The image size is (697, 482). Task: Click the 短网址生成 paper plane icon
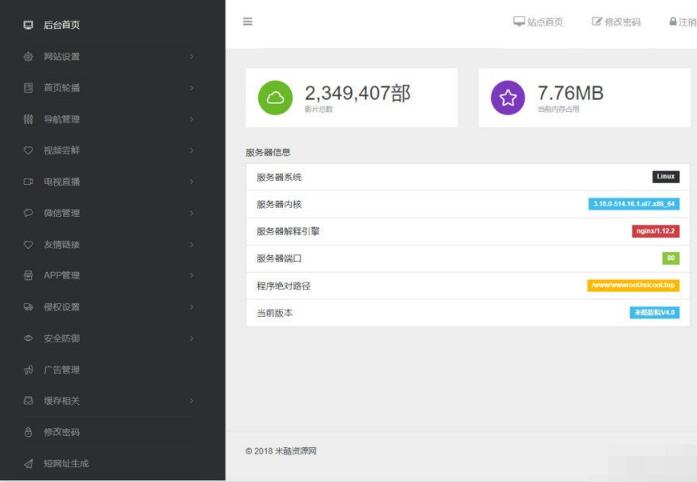[28, 463]
